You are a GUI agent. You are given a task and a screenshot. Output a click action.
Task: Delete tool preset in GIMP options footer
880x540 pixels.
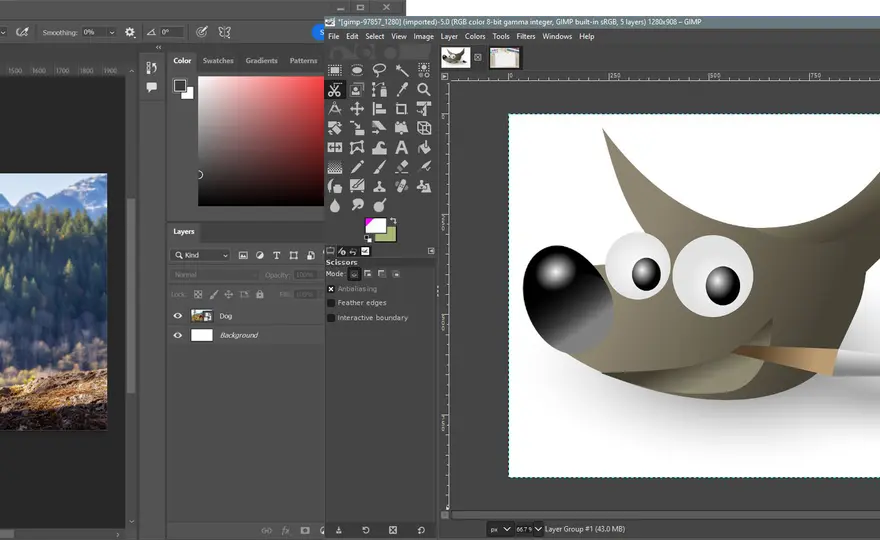(393, 530)
